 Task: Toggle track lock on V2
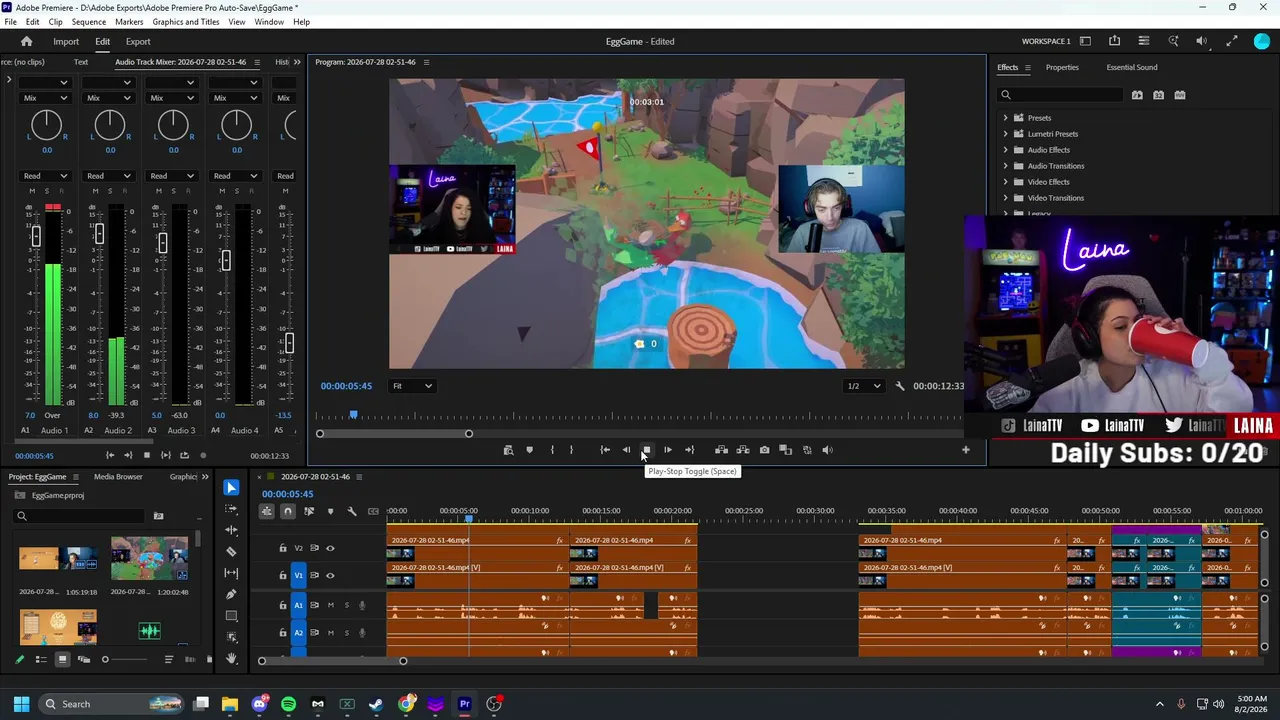(x=282, y=548)
